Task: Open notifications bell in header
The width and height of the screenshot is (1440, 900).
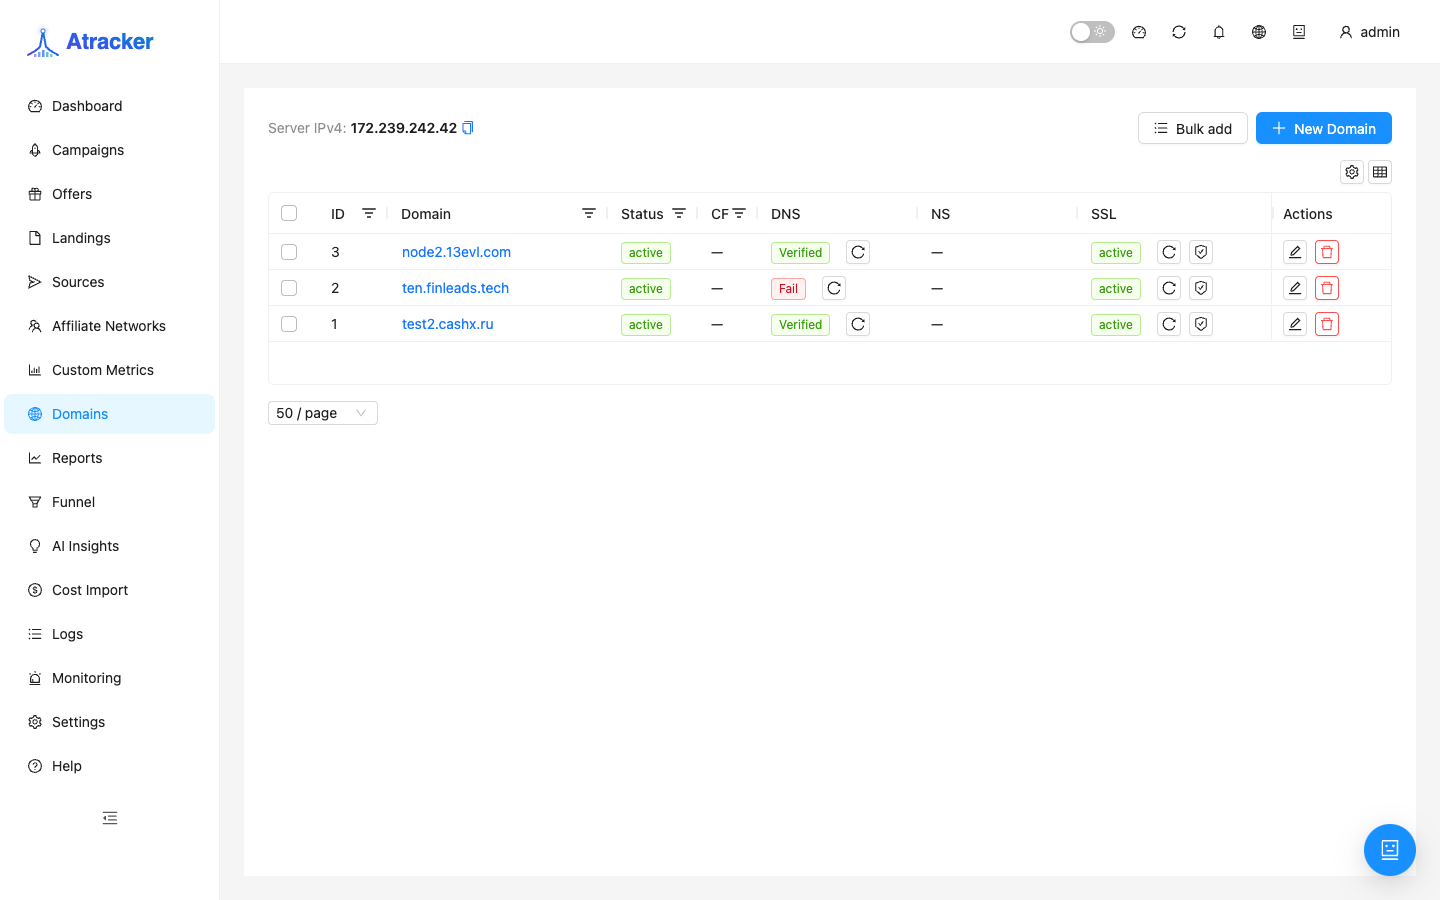Action: pos(1219,32)
